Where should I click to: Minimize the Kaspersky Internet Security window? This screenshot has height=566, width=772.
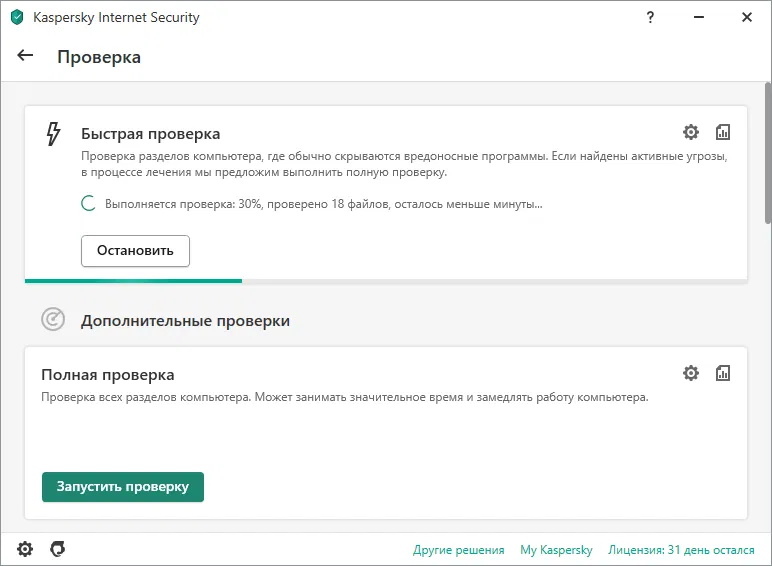click(699, 17)
